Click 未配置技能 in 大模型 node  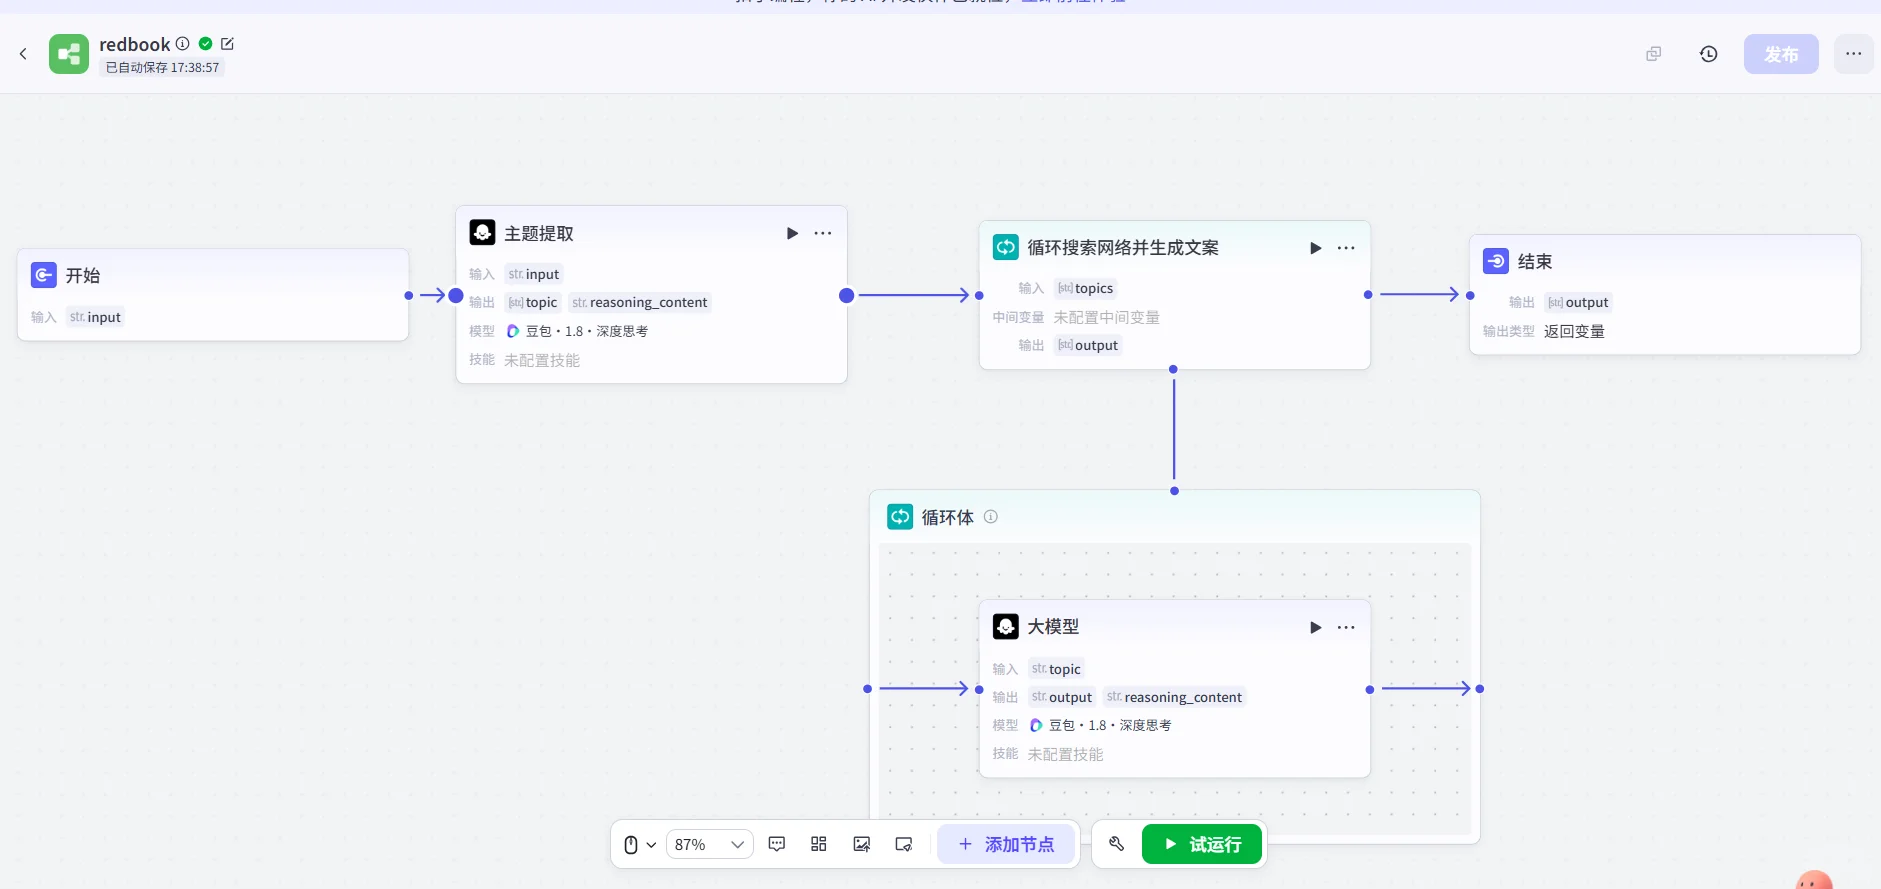pyautogui.click(x=1066, y=754)
